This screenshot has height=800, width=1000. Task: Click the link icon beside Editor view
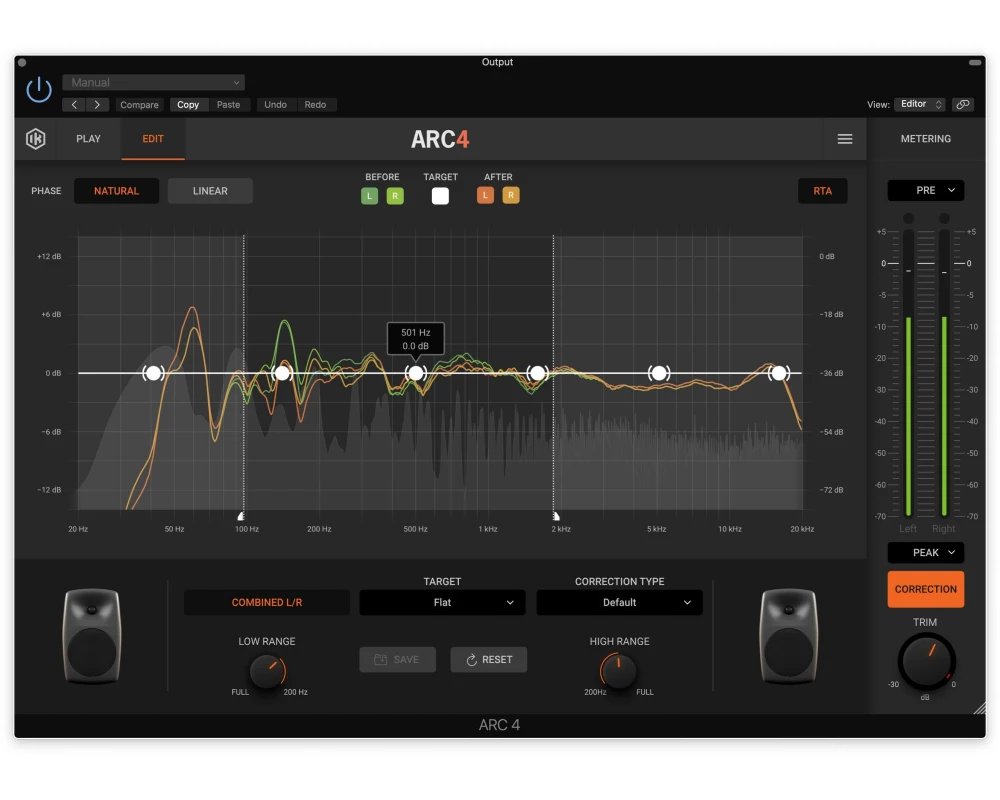click(x=962, y=104)
